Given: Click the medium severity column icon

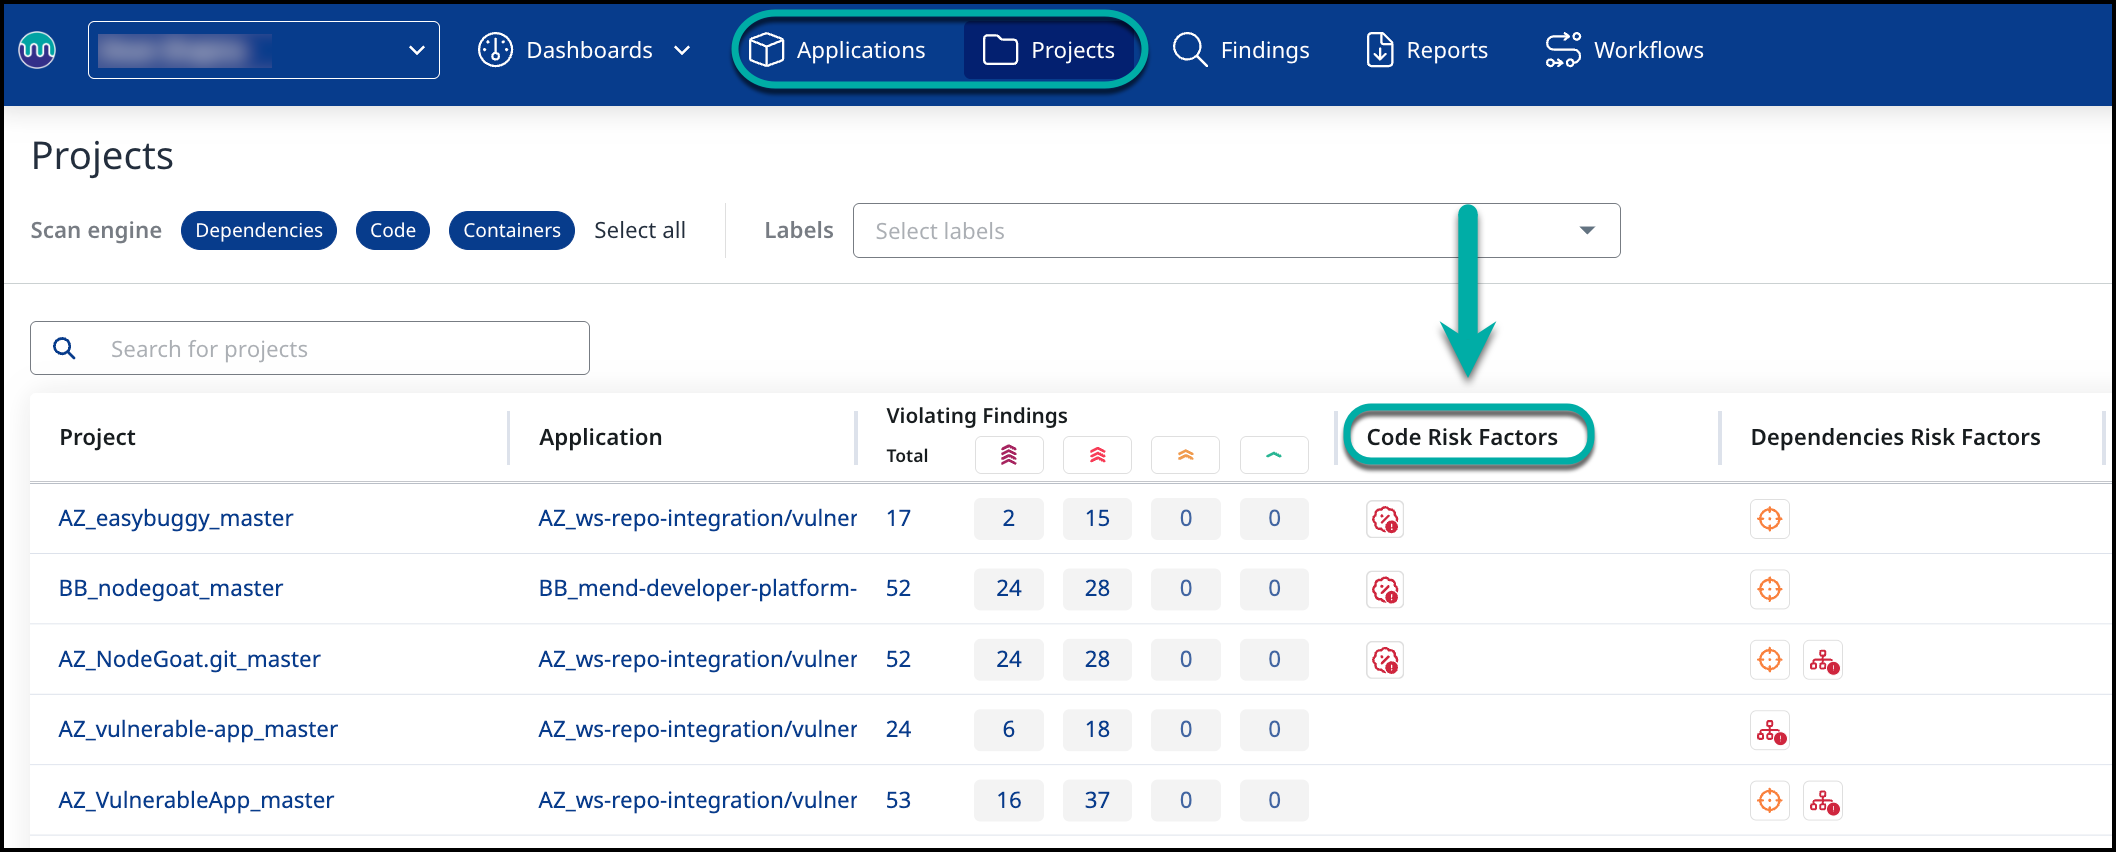Looking at the screenshot, I should [1185, 455].
